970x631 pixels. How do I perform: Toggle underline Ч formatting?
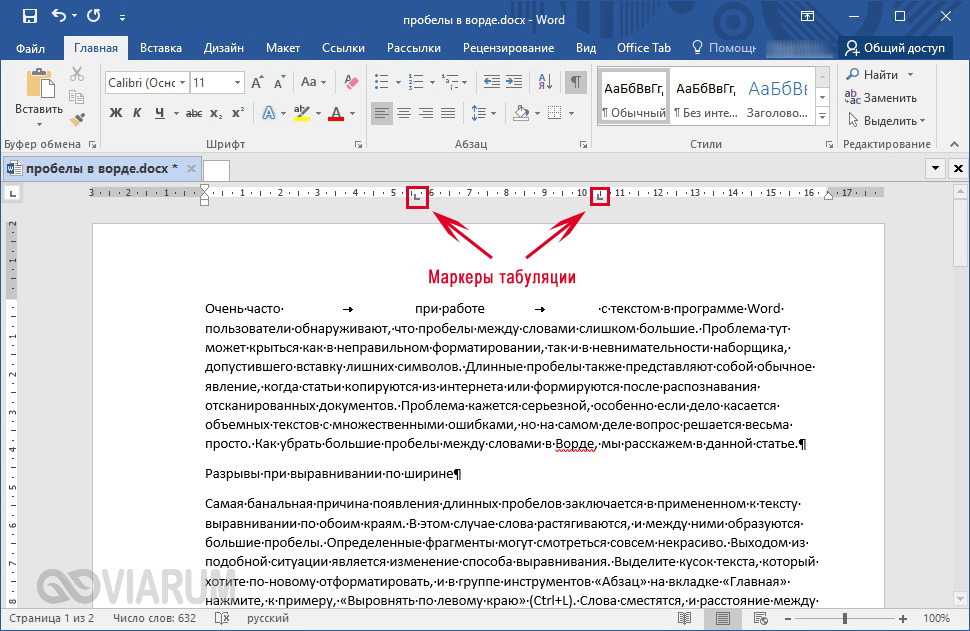160,113
